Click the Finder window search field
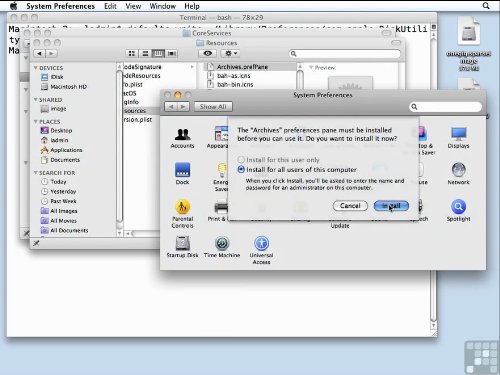The width and height of the screenshot is (500, 375). click(x=345, y=53)
